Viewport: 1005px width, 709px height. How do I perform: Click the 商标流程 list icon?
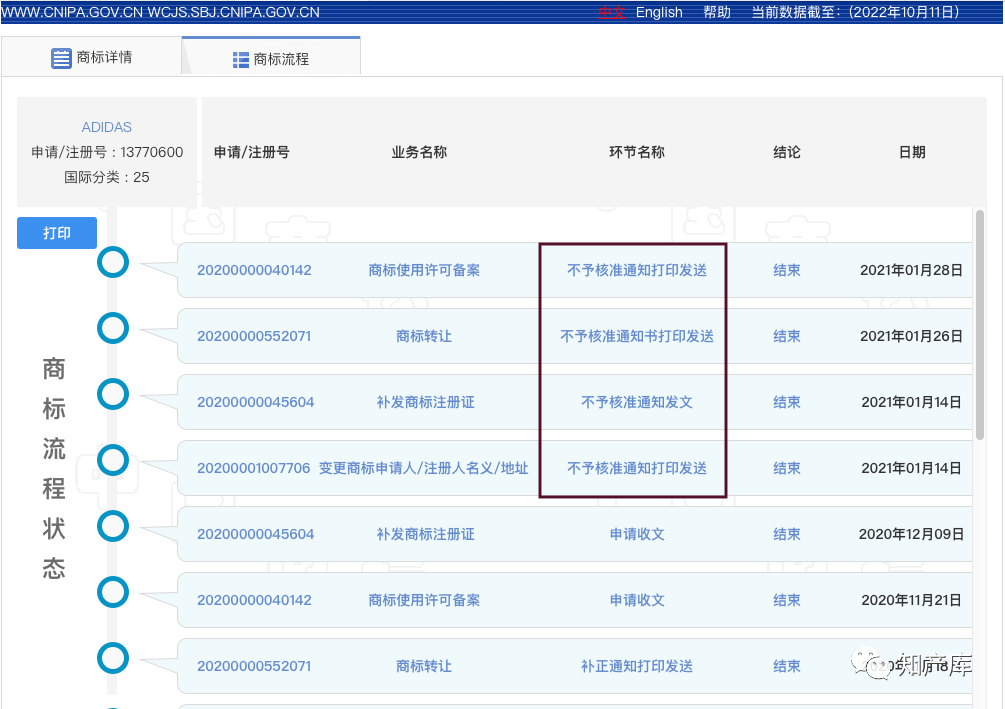pyautogui.click(x=241, y=60)
